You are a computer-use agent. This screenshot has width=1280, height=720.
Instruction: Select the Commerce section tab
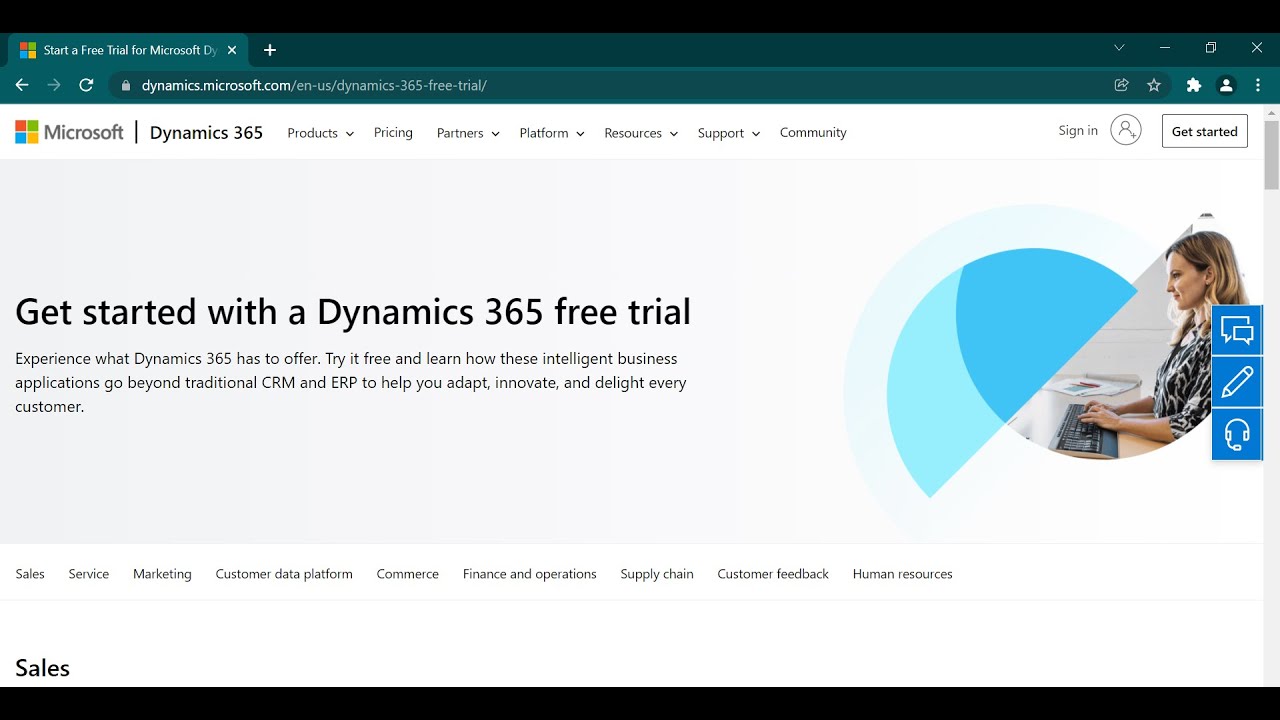pyautogui.click(x=408, y=574)
